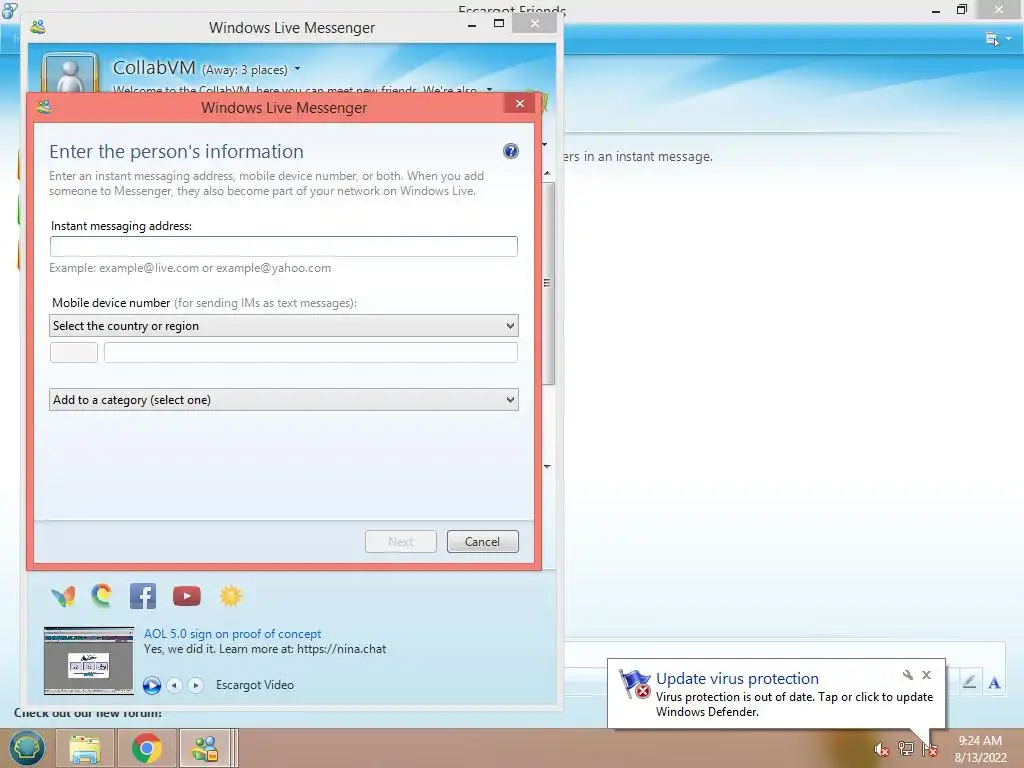Click the Start button on taskbar
The image size is (1024, 768).
click(27, 748)
